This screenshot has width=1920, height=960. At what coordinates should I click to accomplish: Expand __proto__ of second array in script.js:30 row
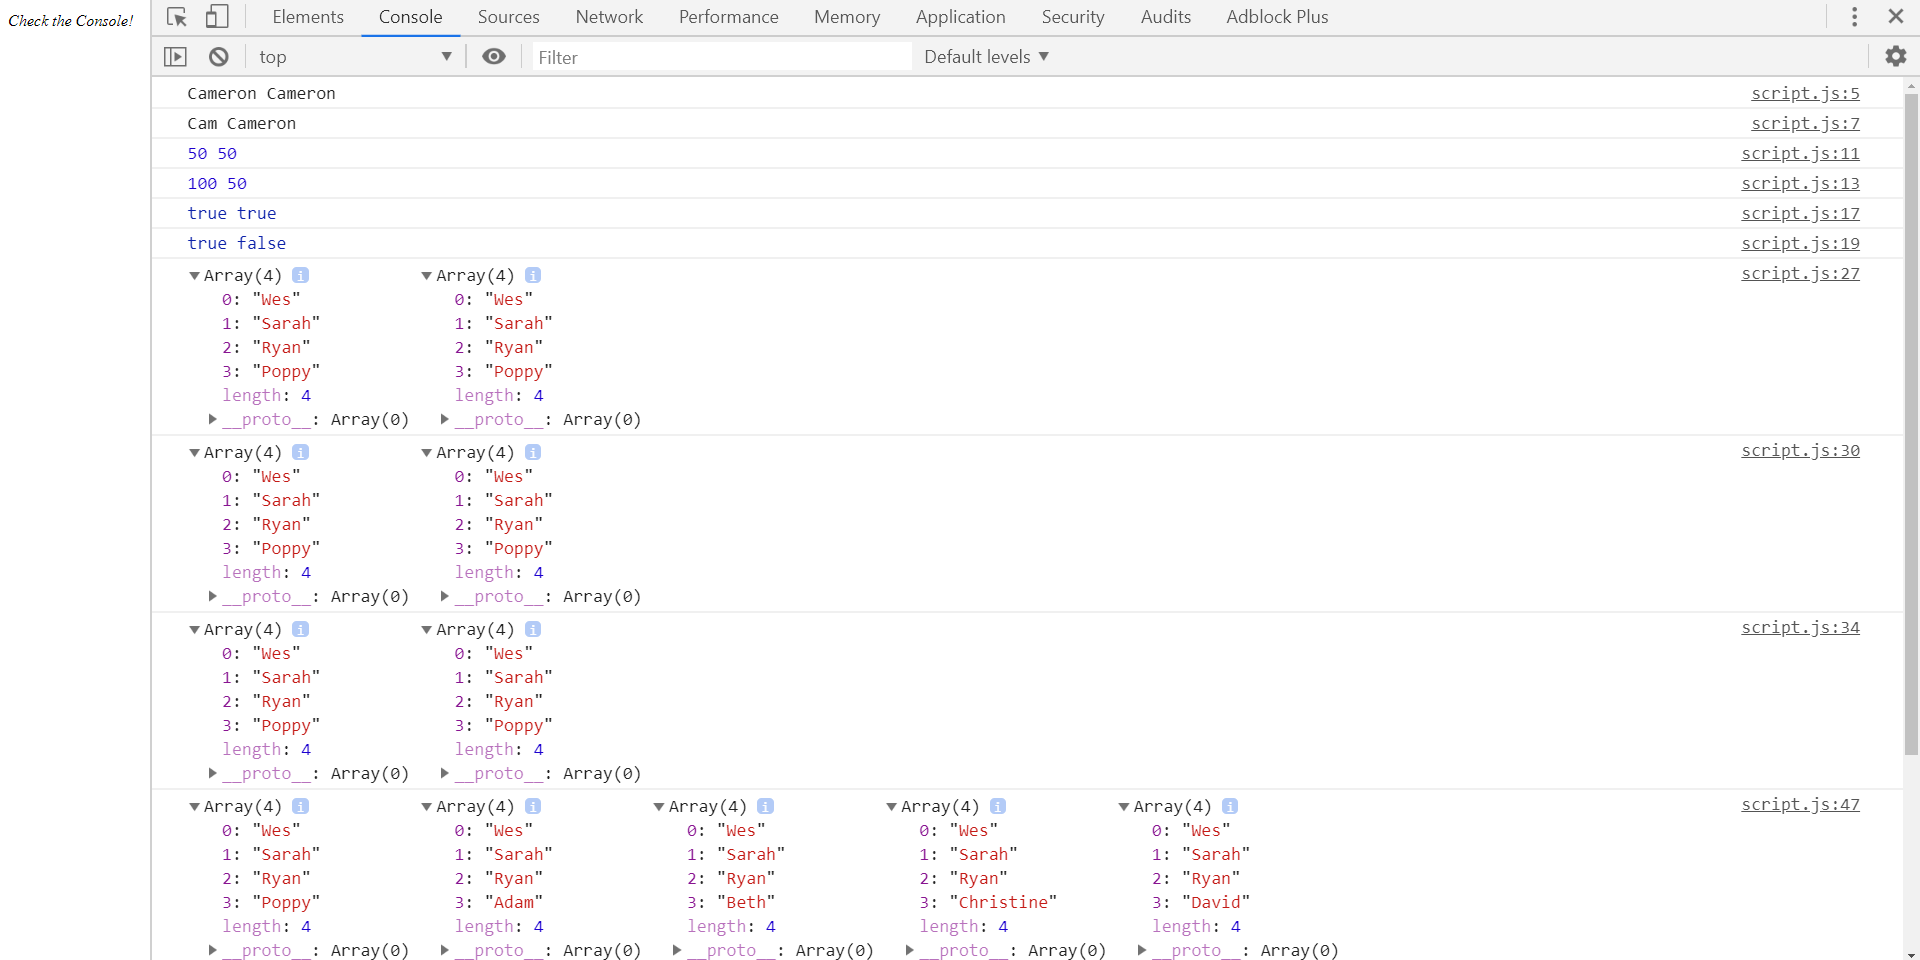coord(444,596)
